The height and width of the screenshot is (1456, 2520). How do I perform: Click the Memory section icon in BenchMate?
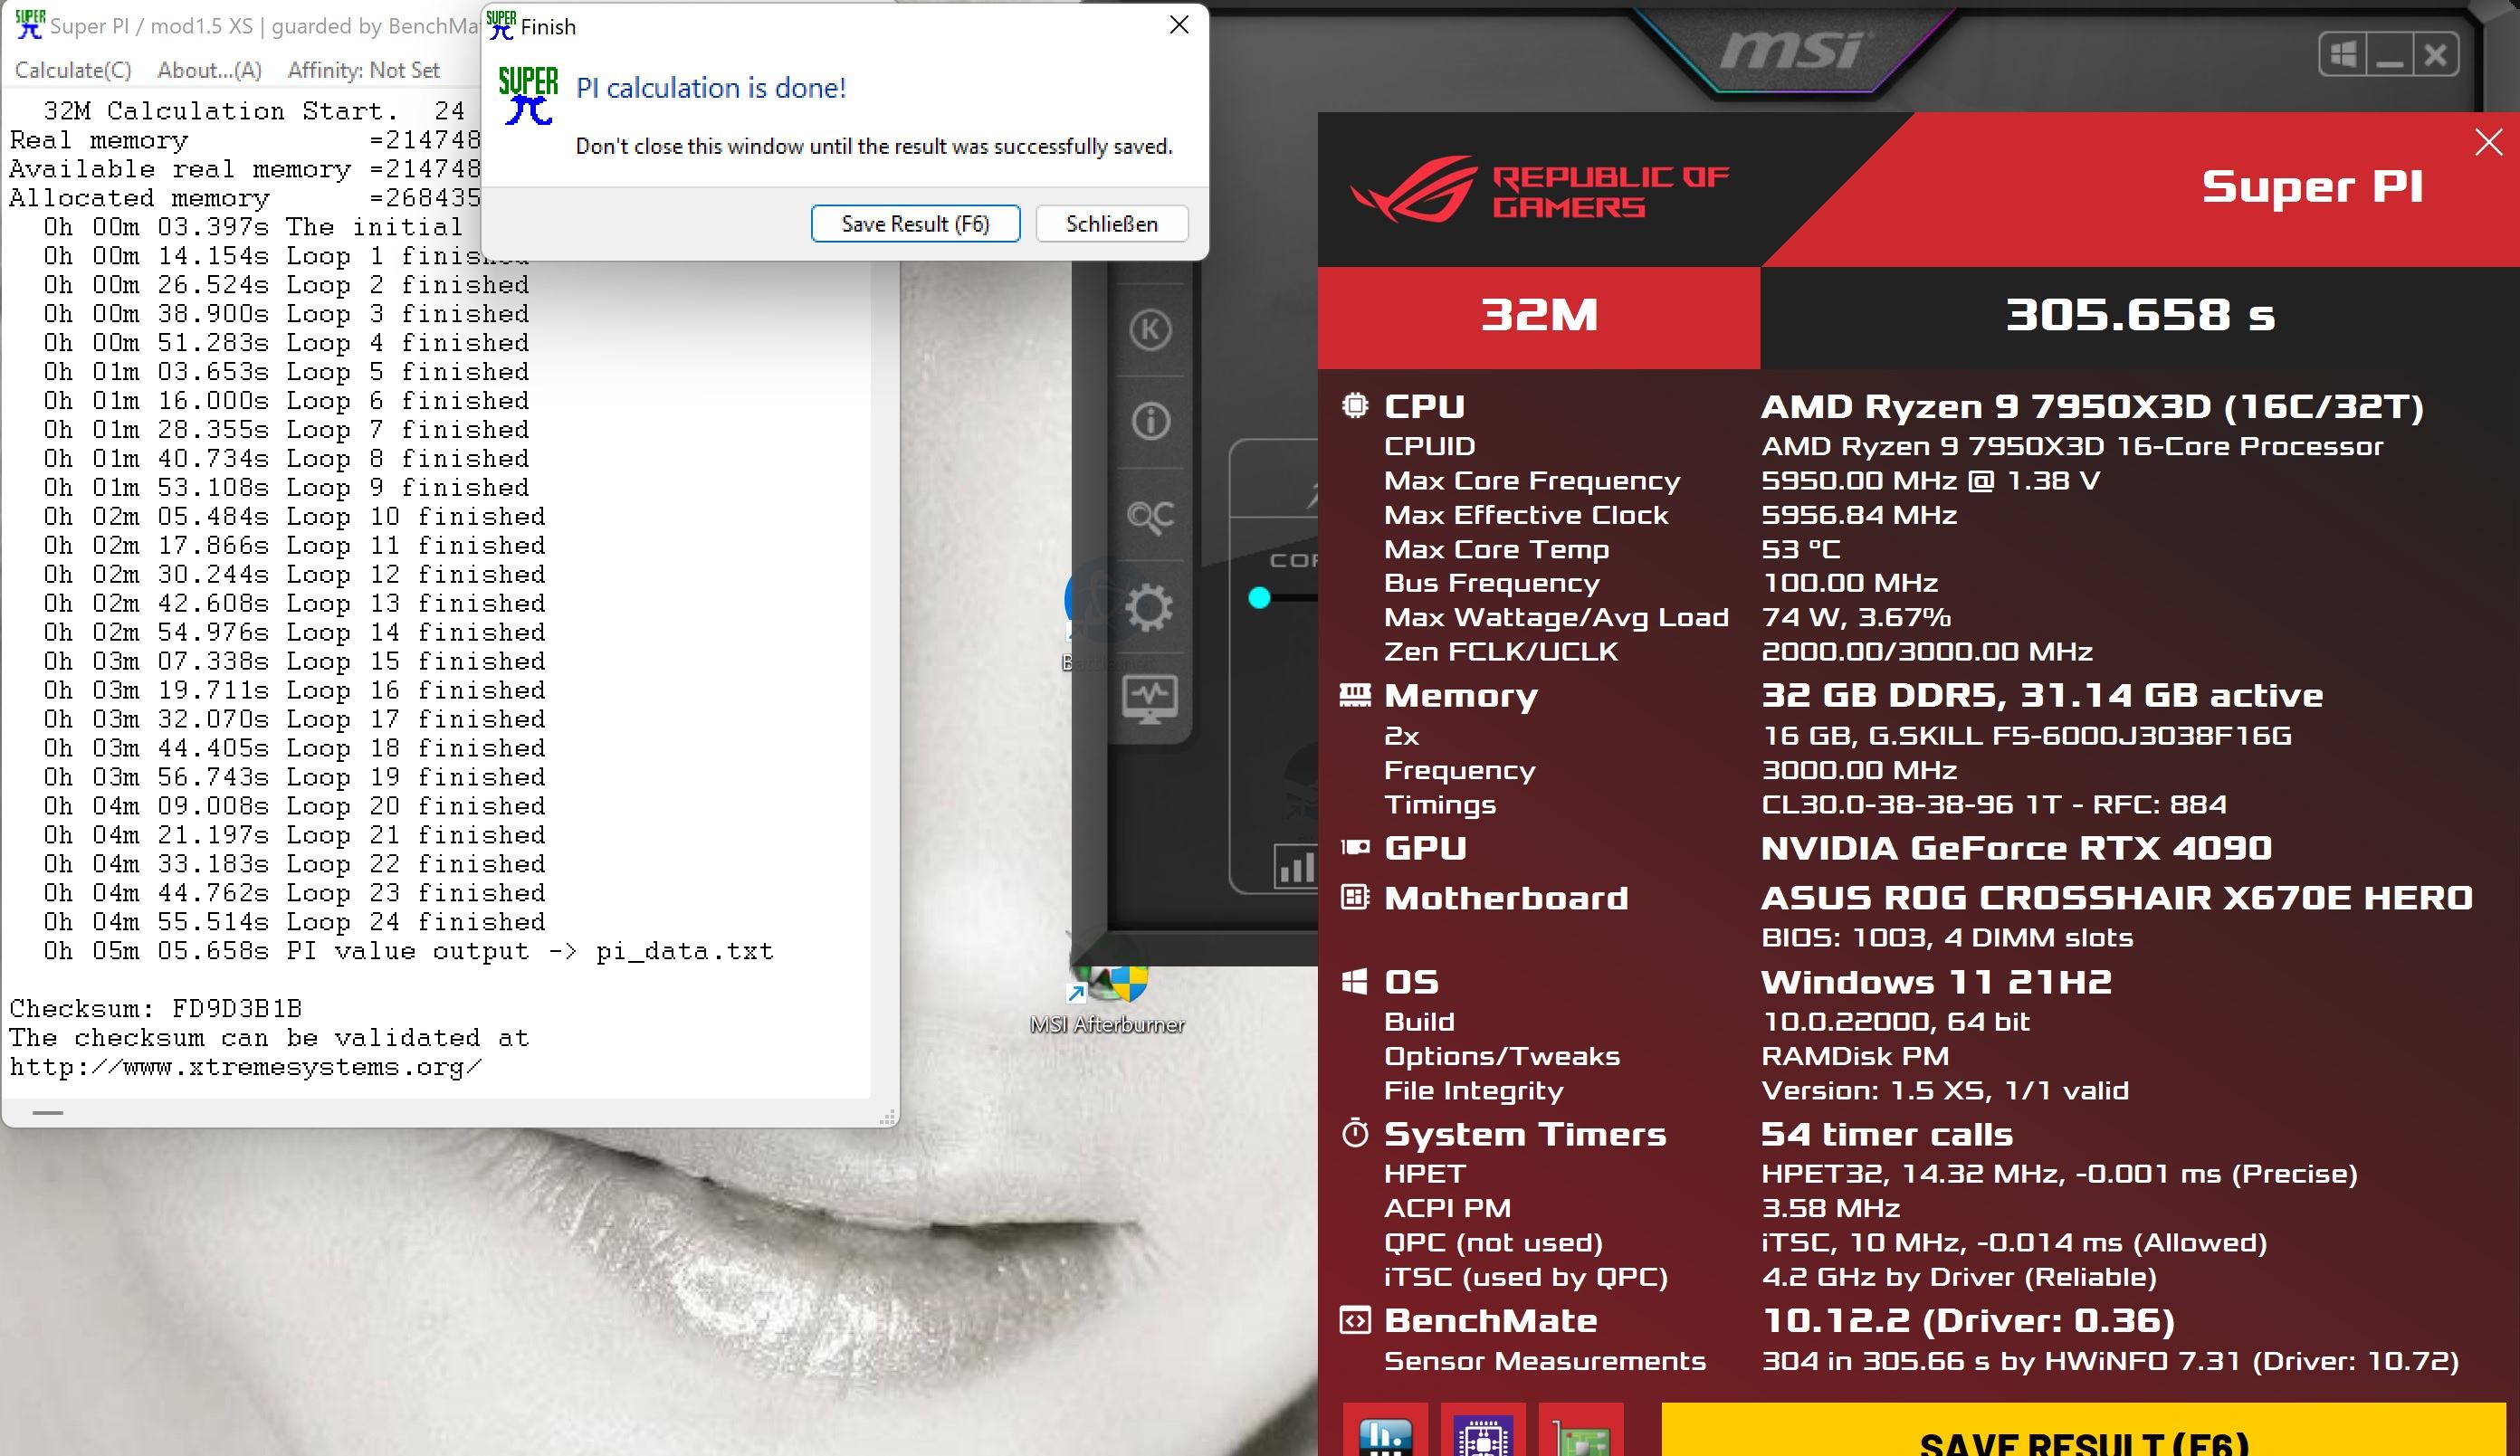(x=1355, y=695)
